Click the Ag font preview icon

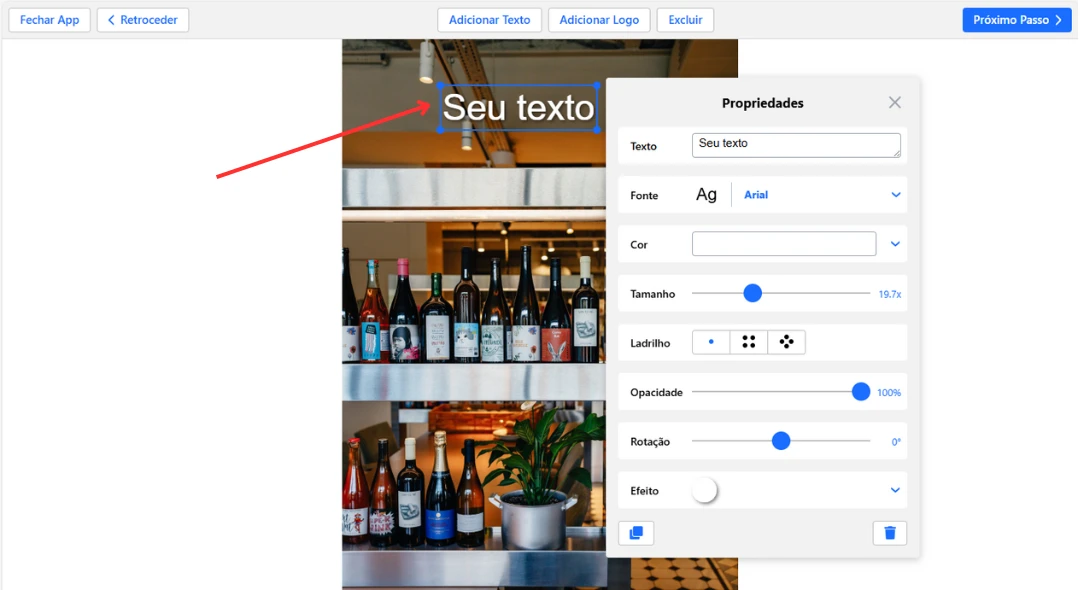tap(706, 194)
